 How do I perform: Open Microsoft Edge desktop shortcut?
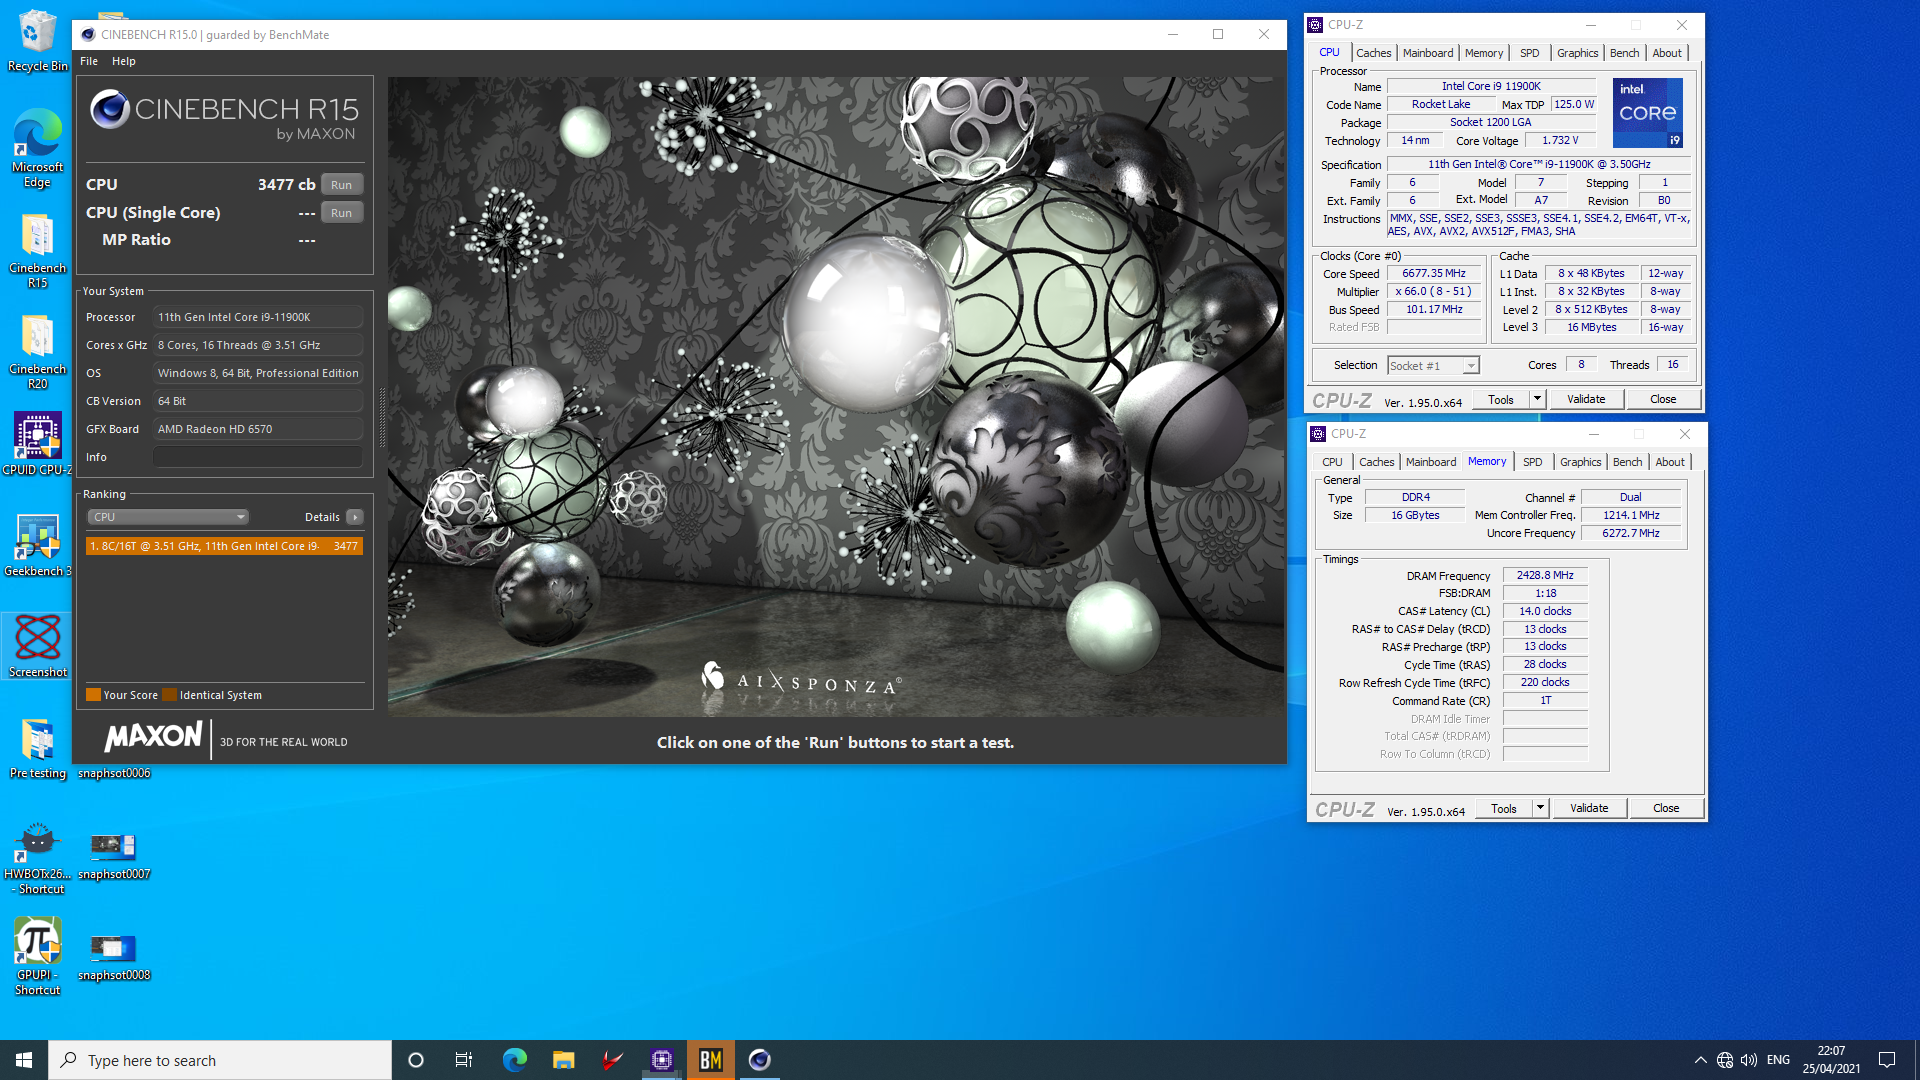tap(37, 148)
